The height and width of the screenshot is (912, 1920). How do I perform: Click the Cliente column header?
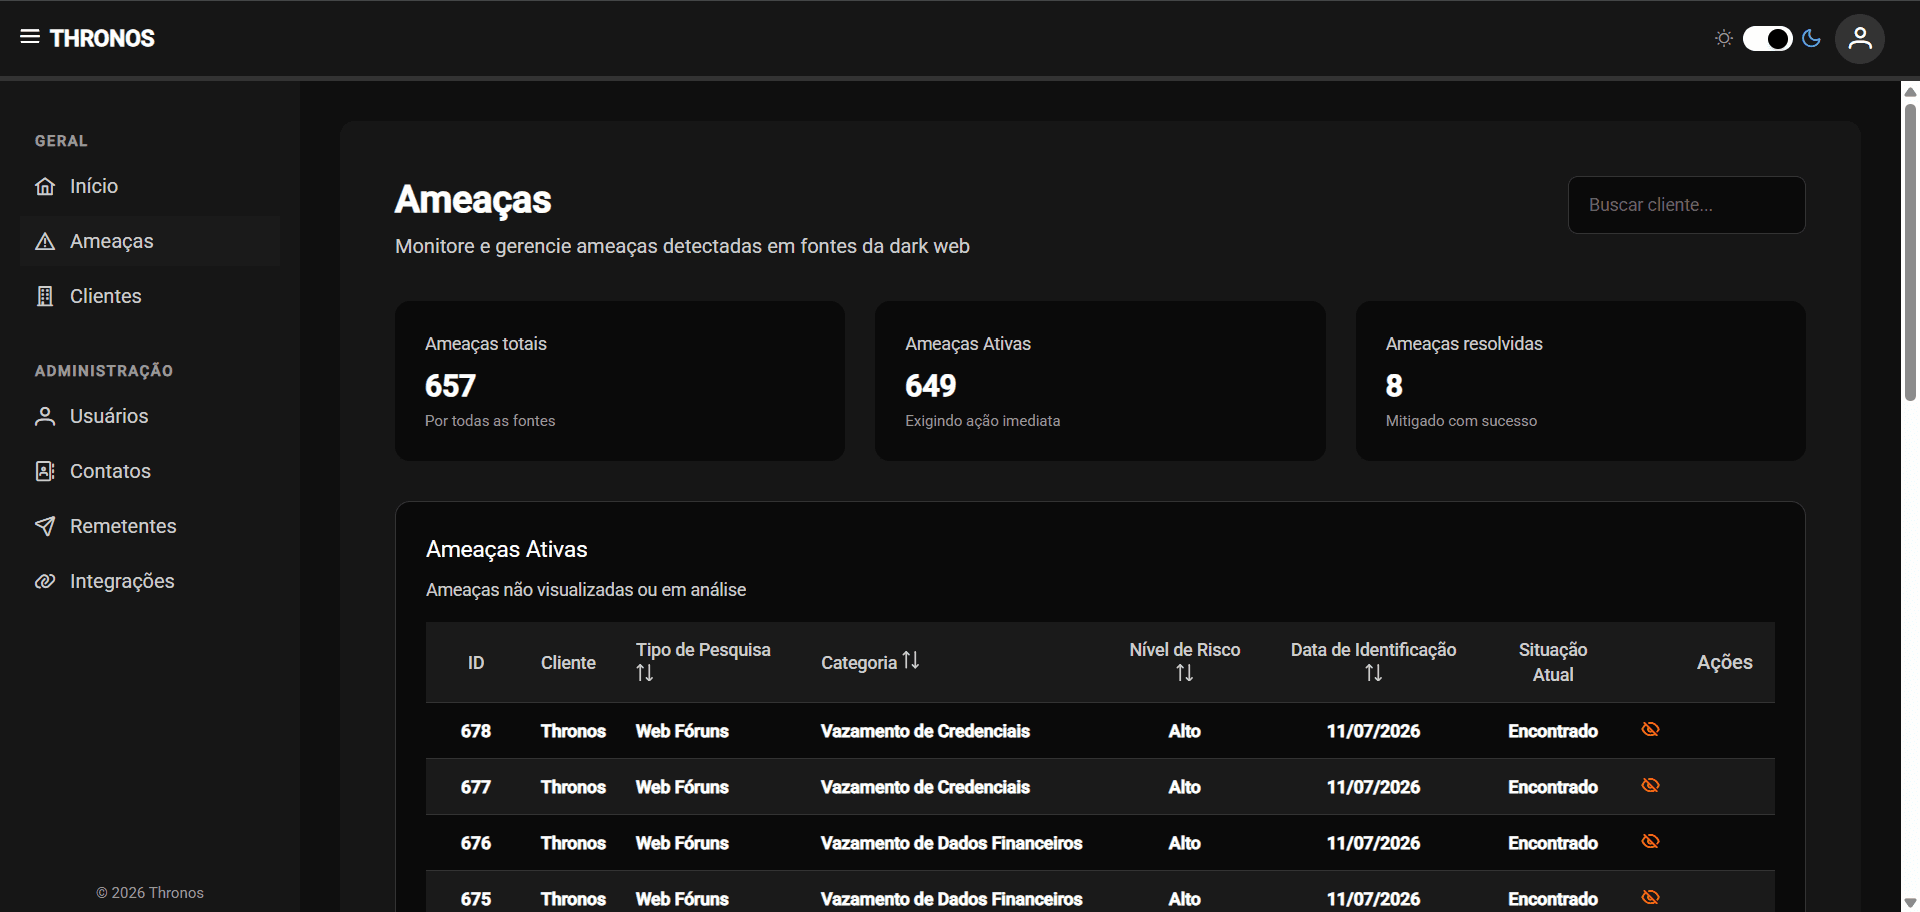(568, 663)
